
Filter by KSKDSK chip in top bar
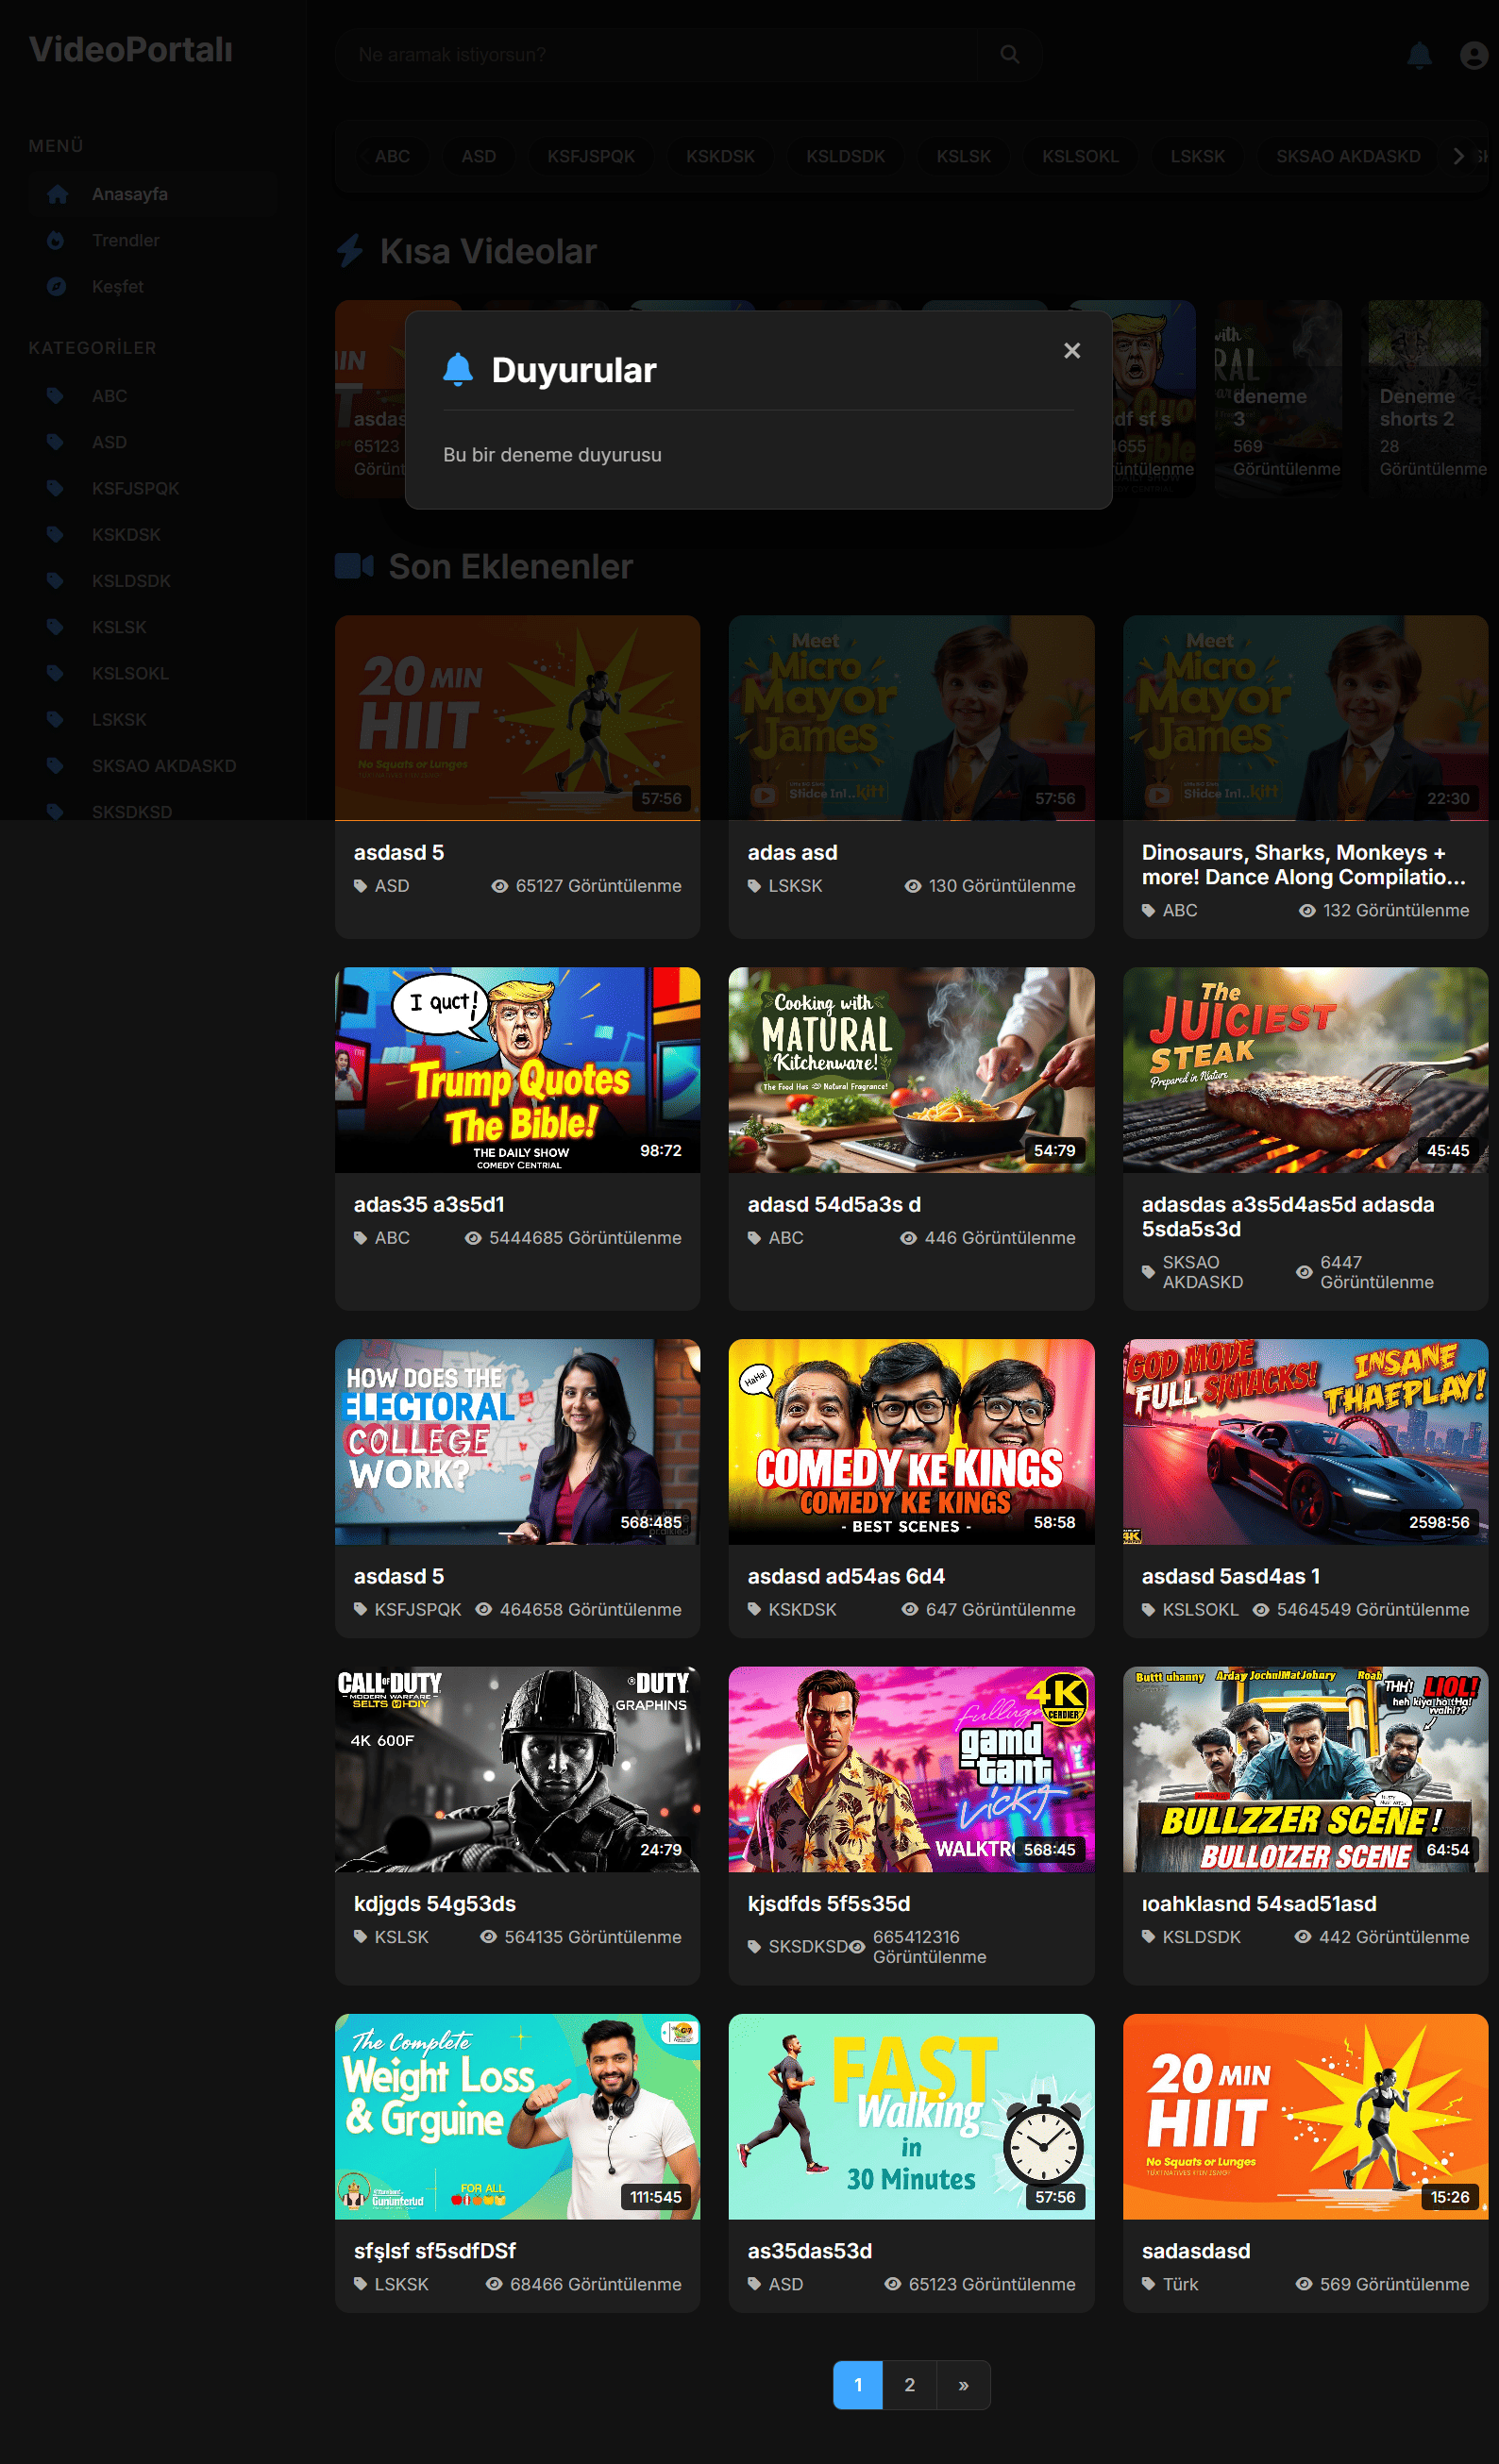720,156
